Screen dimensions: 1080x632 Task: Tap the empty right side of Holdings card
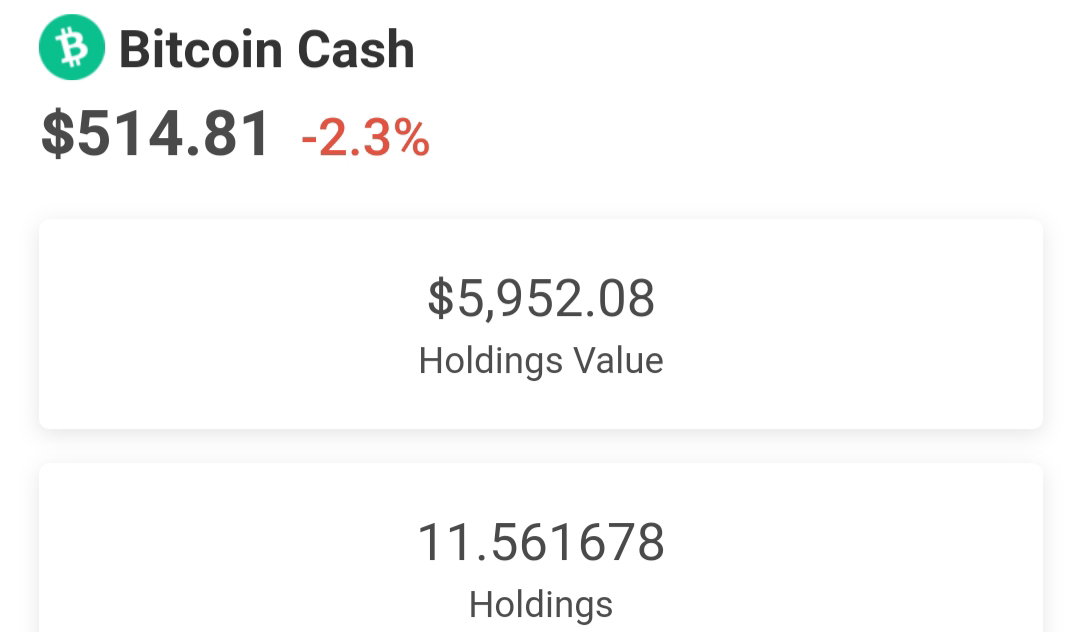pos(854,548)
